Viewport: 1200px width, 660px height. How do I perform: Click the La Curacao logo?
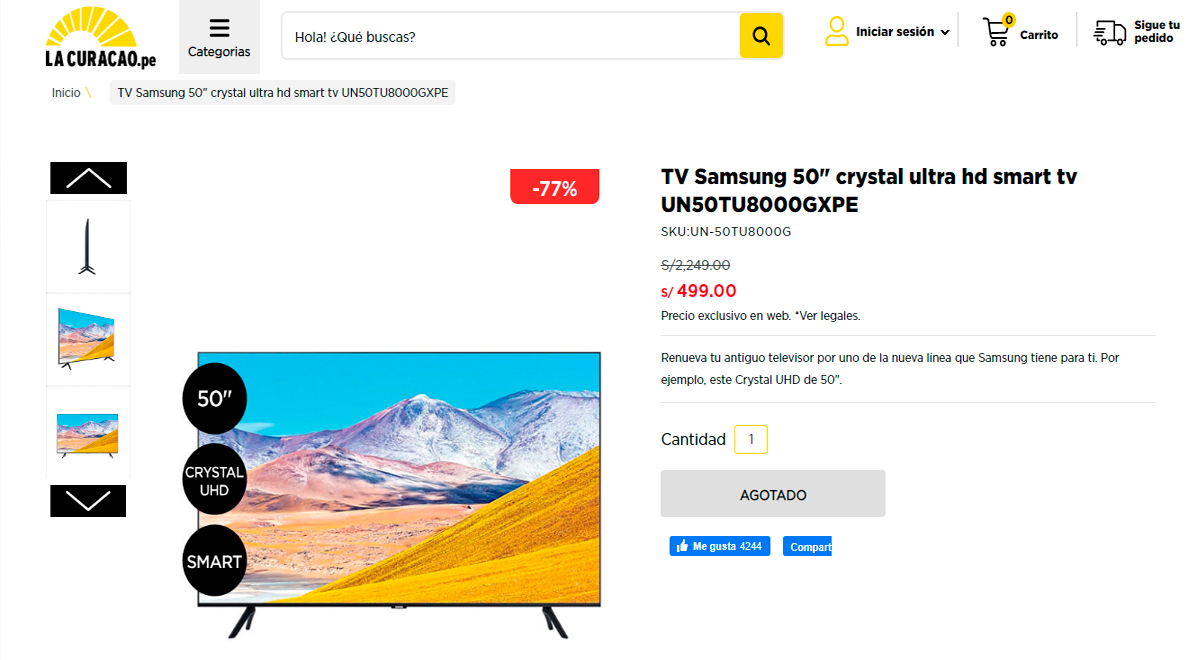click(x=101, y=37)
